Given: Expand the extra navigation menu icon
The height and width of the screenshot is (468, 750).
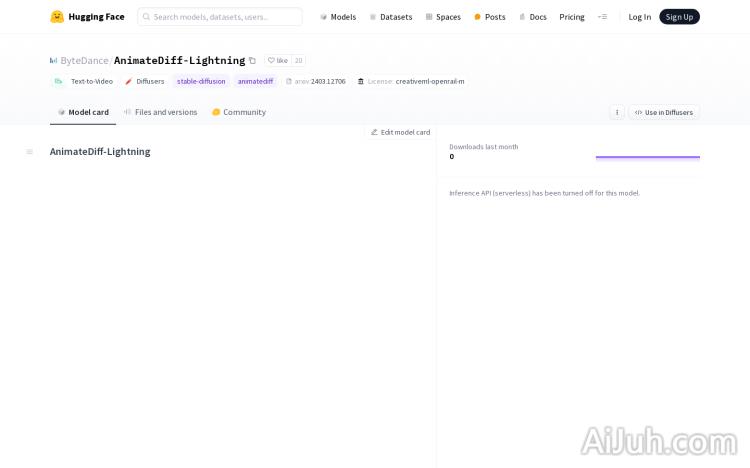Looking at the screenshot, I should tap(602, 17).
